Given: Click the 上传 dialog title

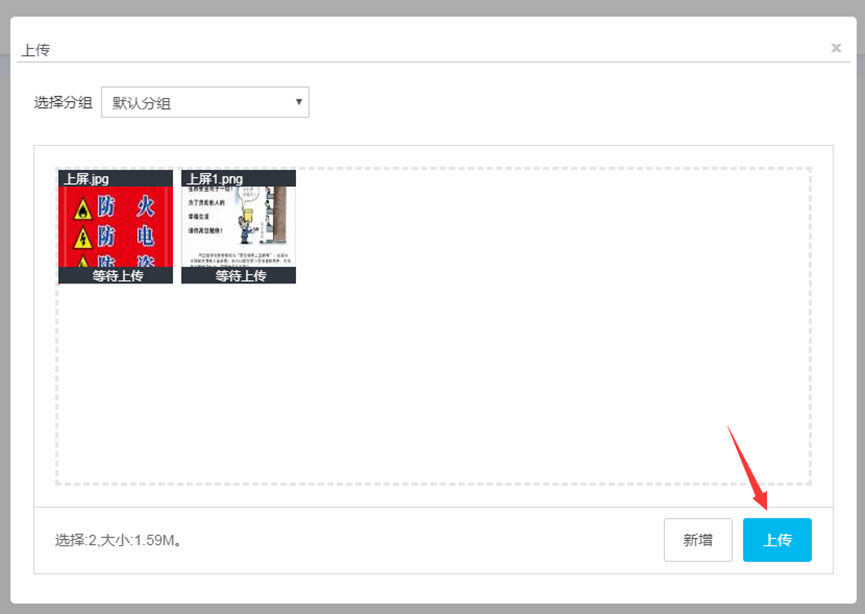Looking at the screenshot, I should (36, 50).
